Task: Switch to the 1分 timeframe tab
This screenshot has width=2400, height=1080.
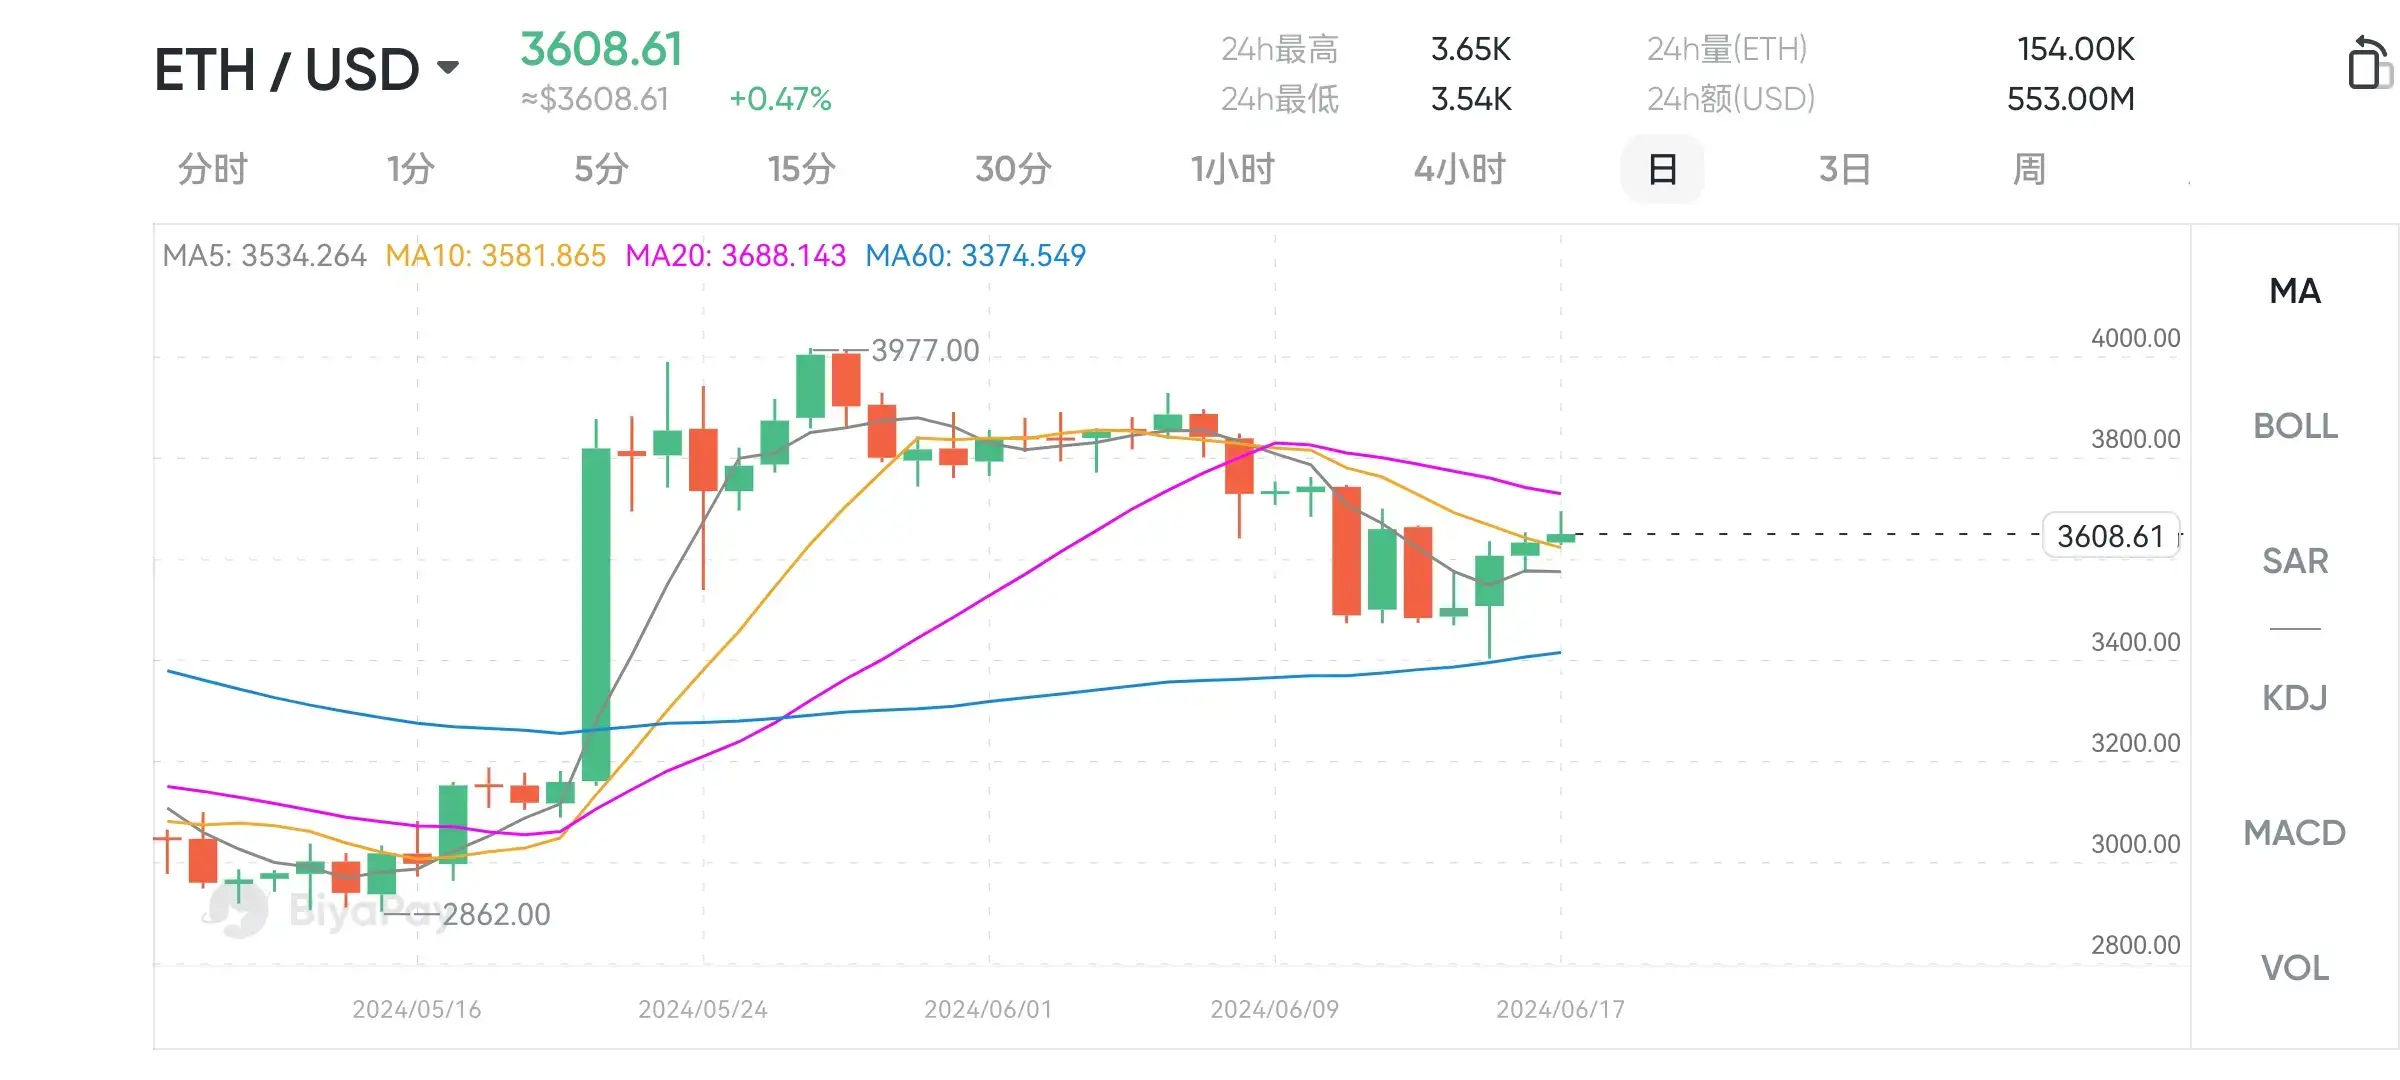Action: (x=406, y=170)
